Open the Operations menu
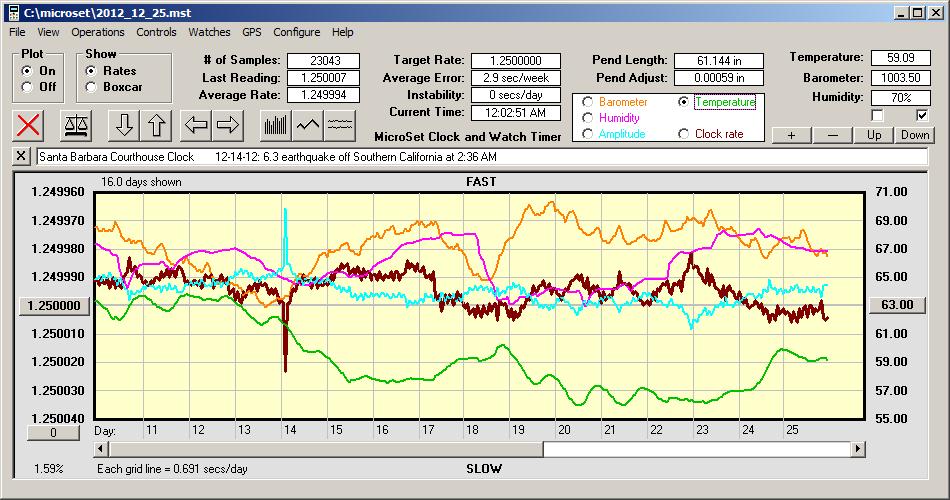 pyautogui.click(x=98, y=32)
